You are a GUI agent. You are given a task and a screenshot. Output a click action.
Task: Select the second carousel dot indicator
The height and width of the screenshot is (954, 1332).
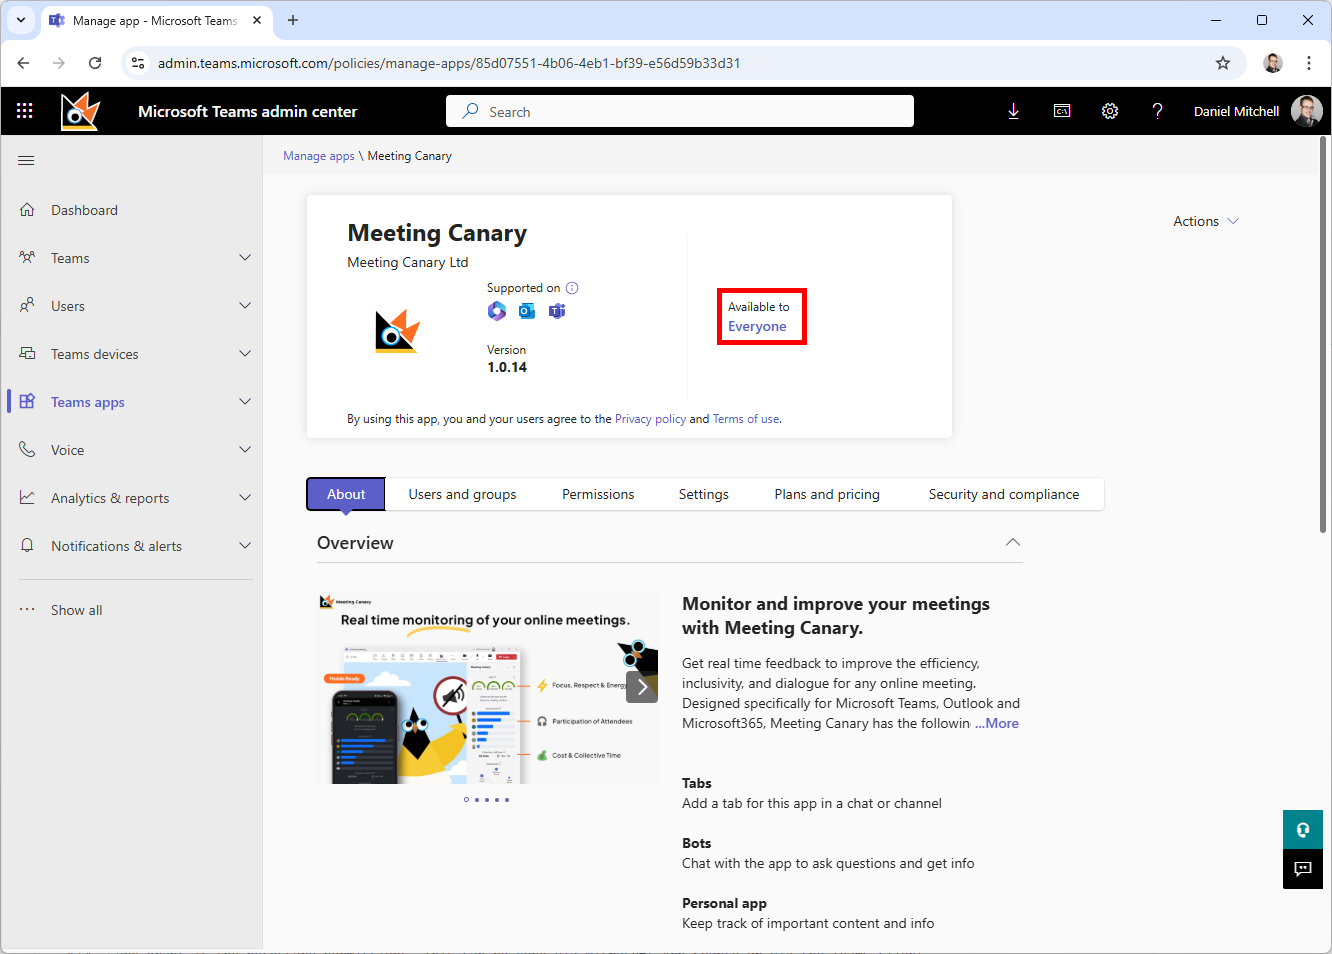(477, 800)
